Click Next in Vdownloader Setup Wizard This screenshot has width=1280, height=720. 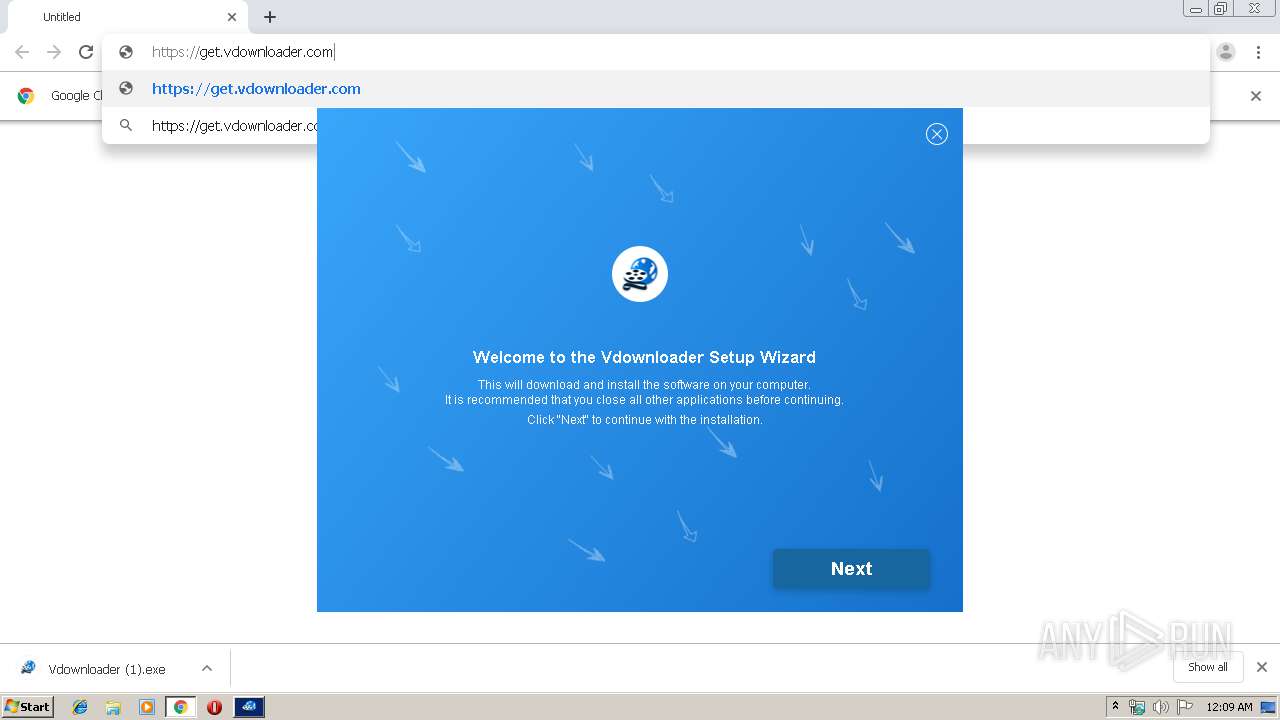click(851, 568)
